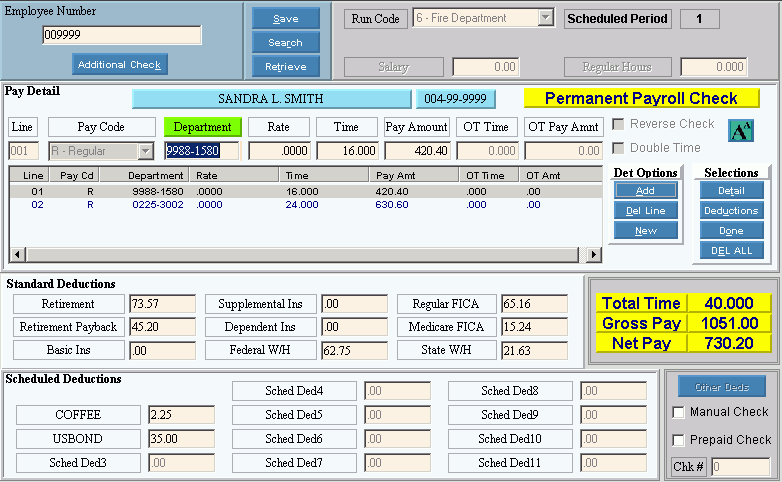Click the Save button

coord(285,18)
